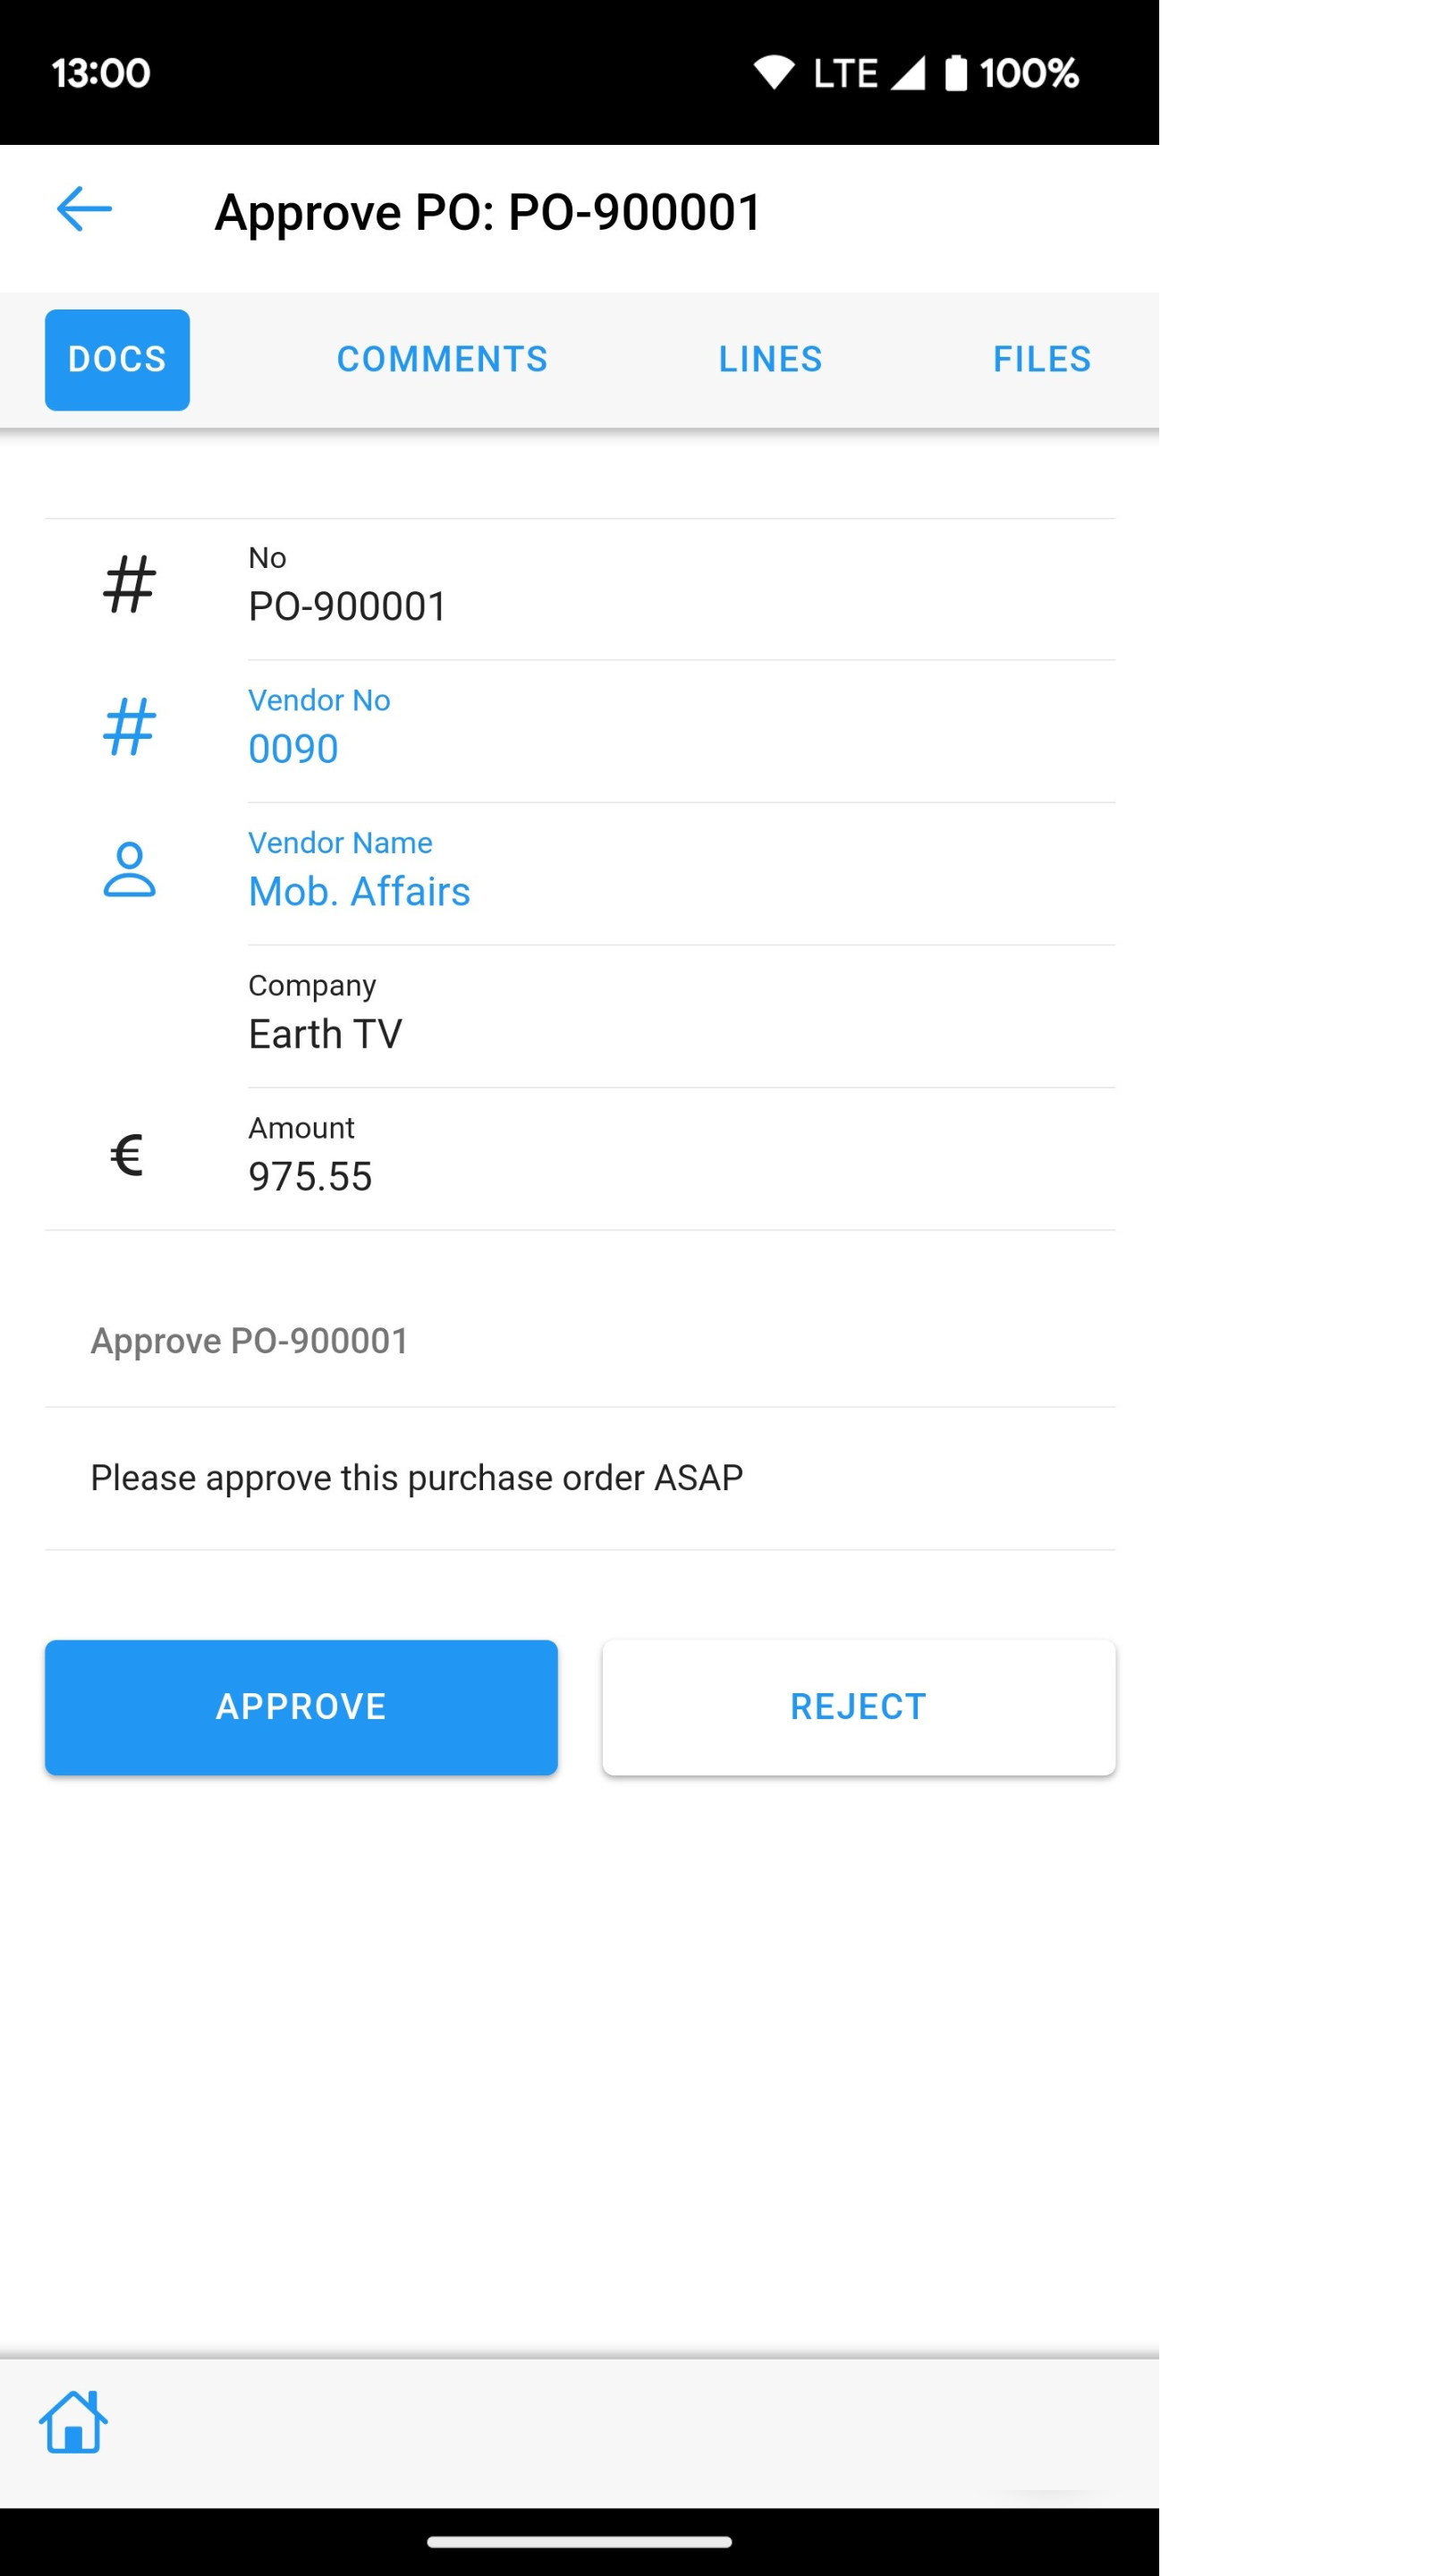Open the FILES tab
This screenshot has height=2576, width=1449.
coord(1041,359)
